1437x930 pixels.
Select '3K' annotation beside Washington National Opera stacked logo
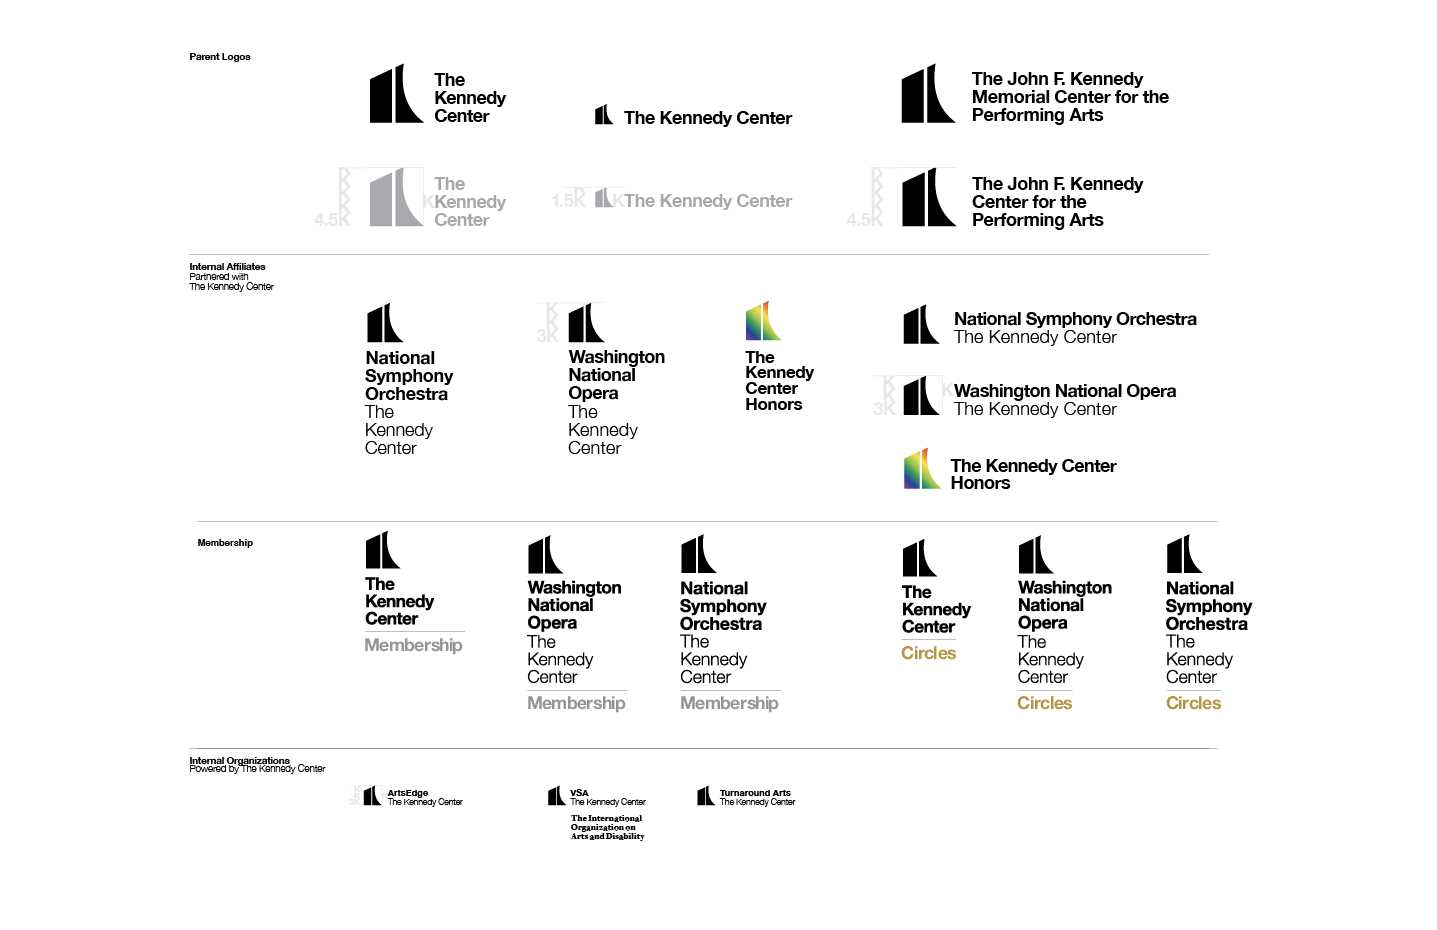pyautogui.click(x=547, y=335)
